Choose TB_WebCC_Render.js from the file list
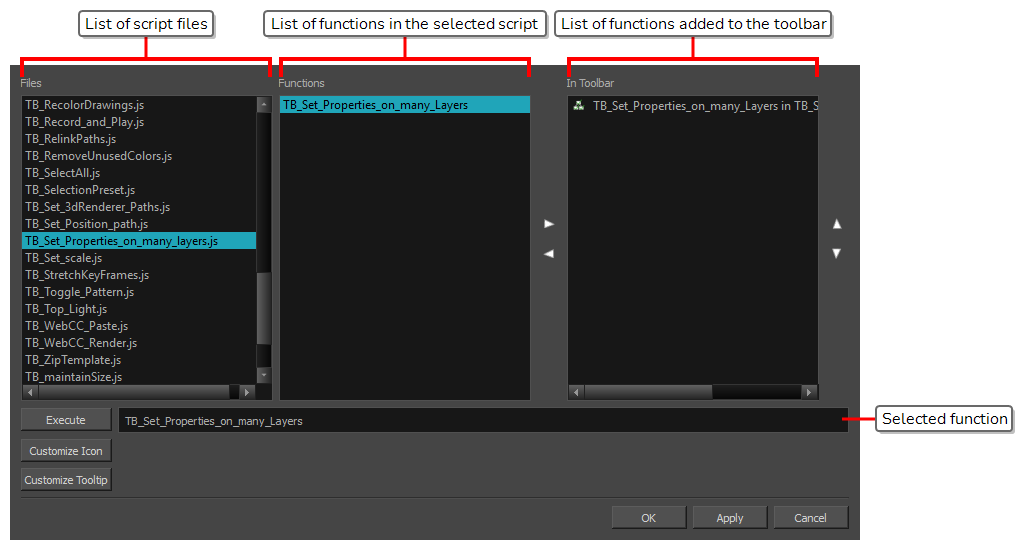 (x=81, y=343)
